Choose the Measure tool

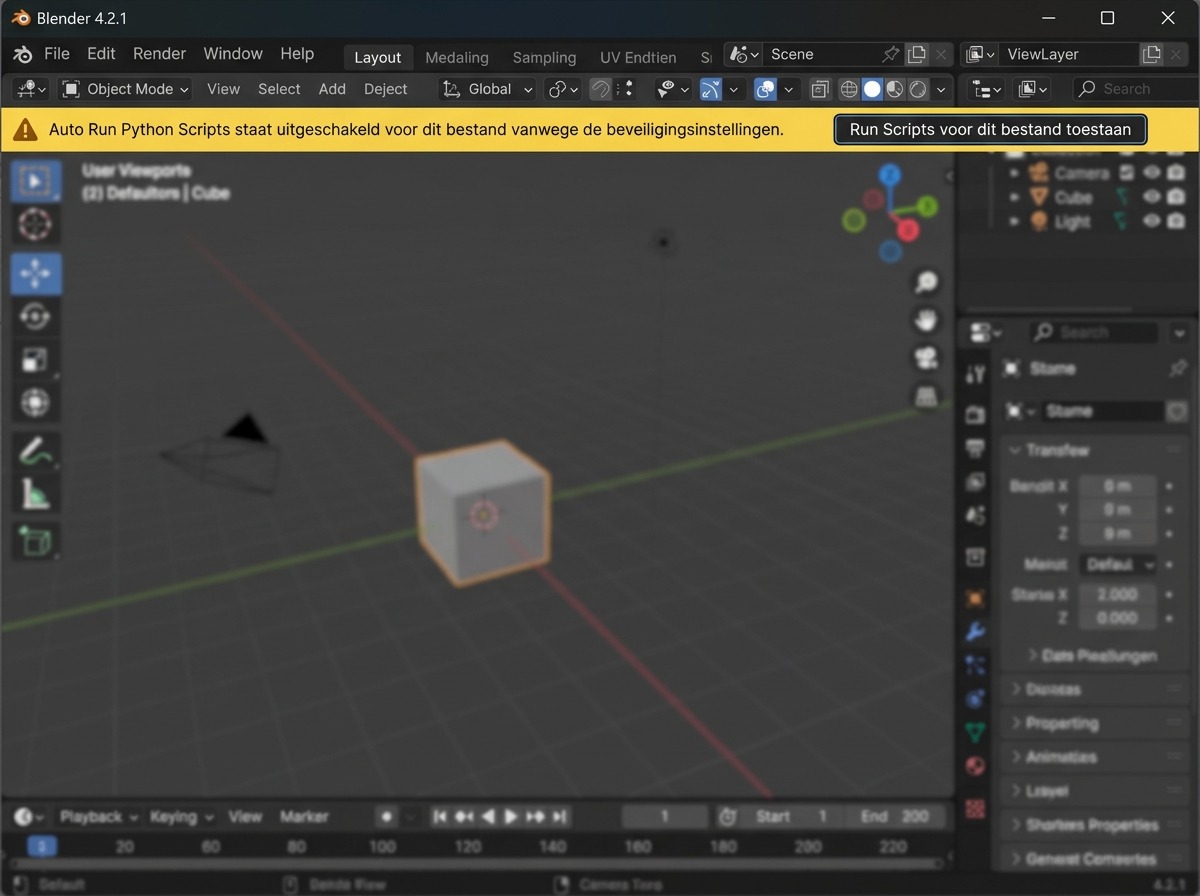click(x=35, y=494)
